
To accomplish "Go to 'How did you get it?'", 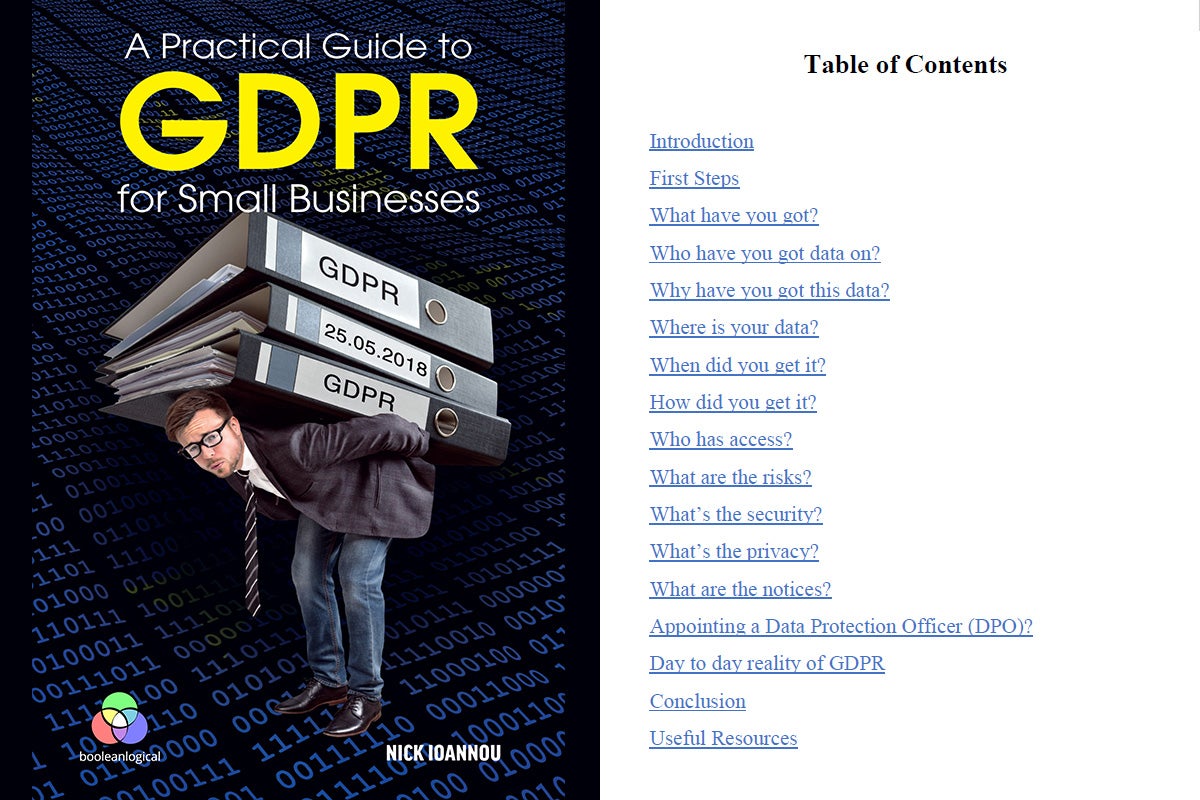I will [x=733, y=403].
